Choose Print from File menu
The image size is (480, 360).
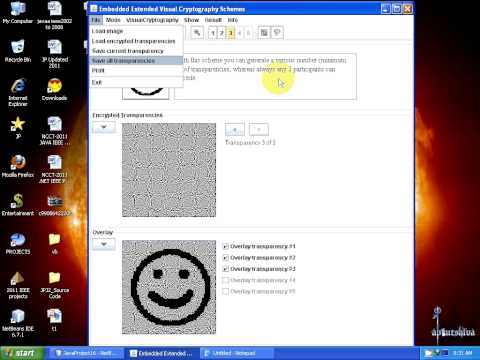pos(136,70)
